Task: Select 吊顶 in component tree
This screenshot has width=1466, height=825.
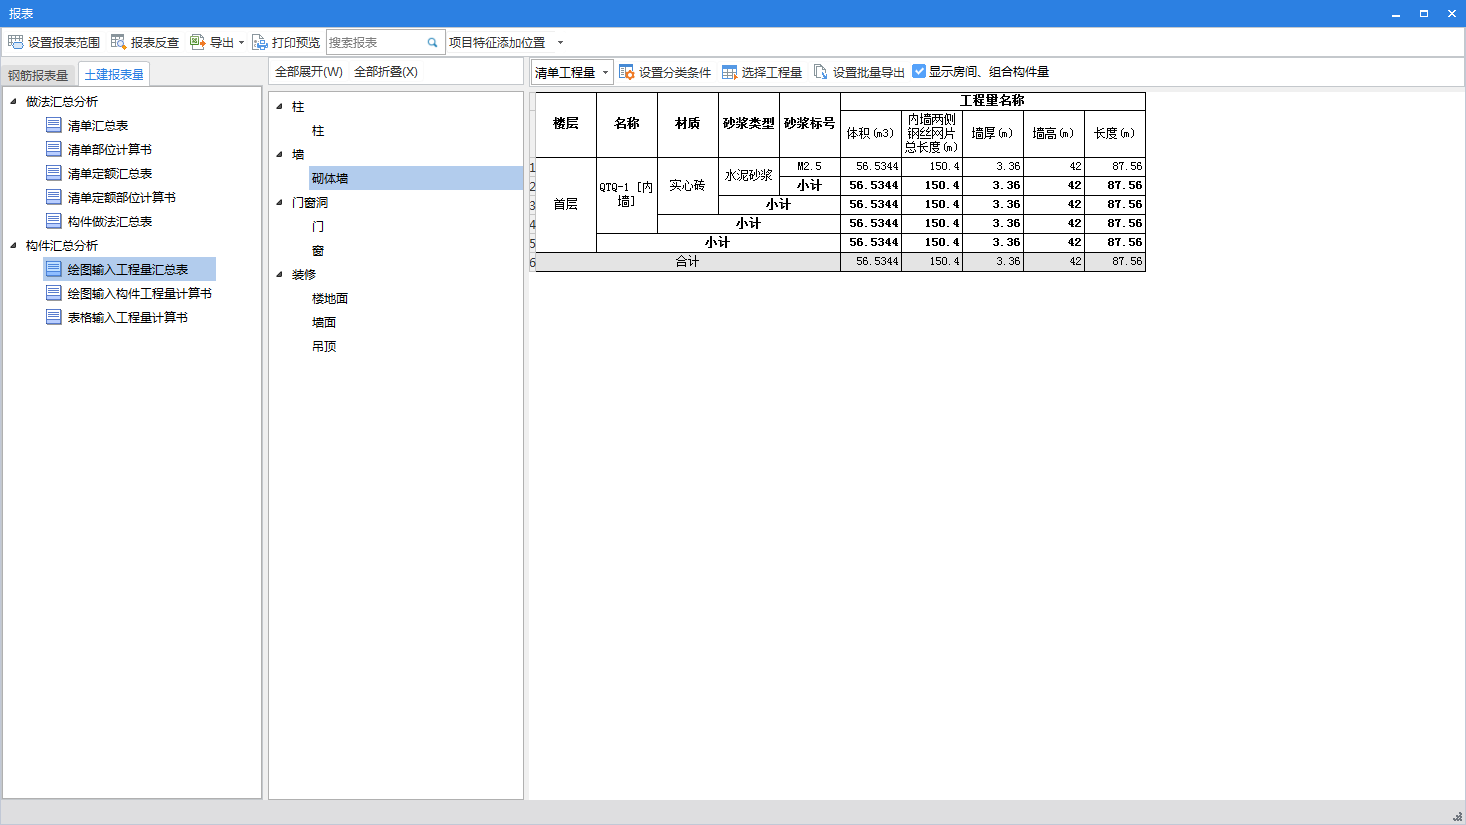Action: point(324,346)
